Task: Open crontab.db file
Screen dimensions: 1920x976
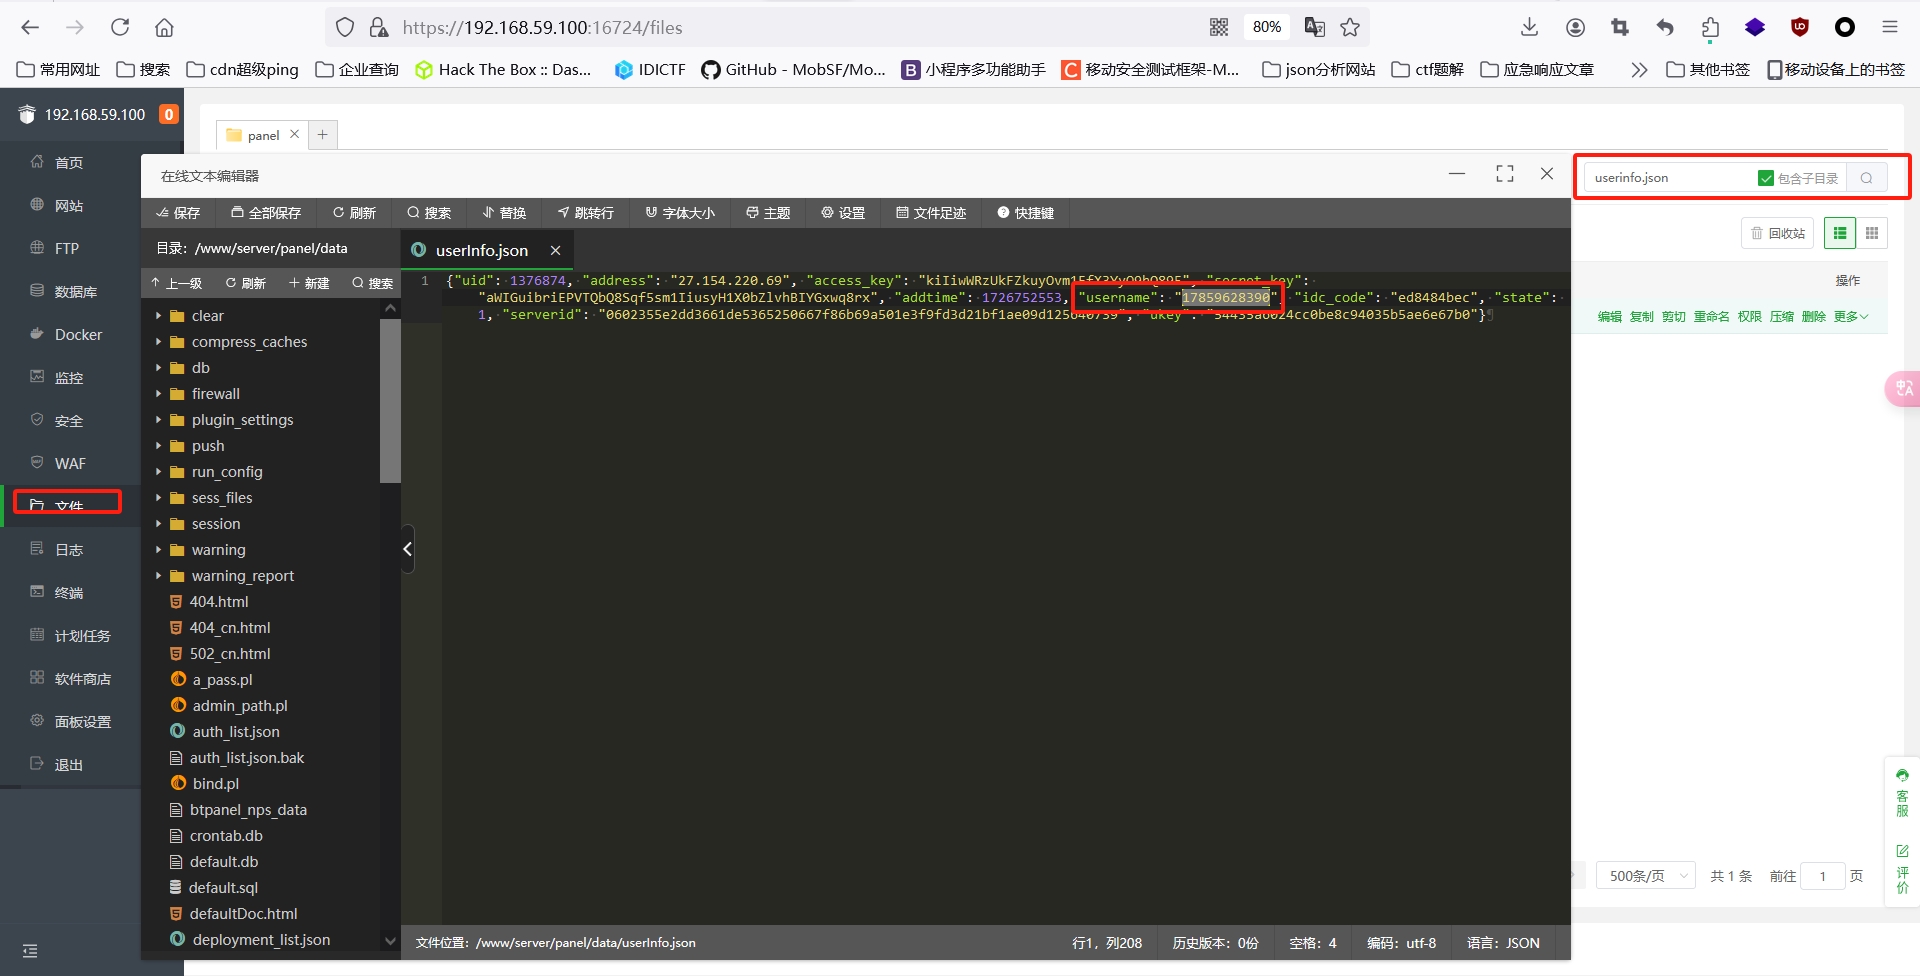Action: tap(226, 835)
